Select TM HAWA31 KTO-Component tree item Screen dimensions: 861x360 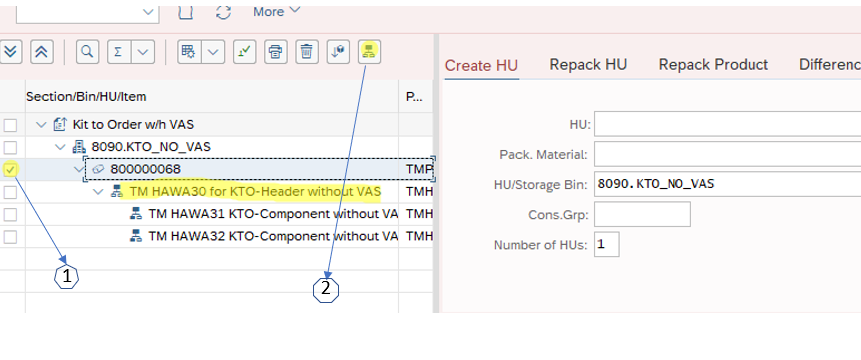click(264, 214)
